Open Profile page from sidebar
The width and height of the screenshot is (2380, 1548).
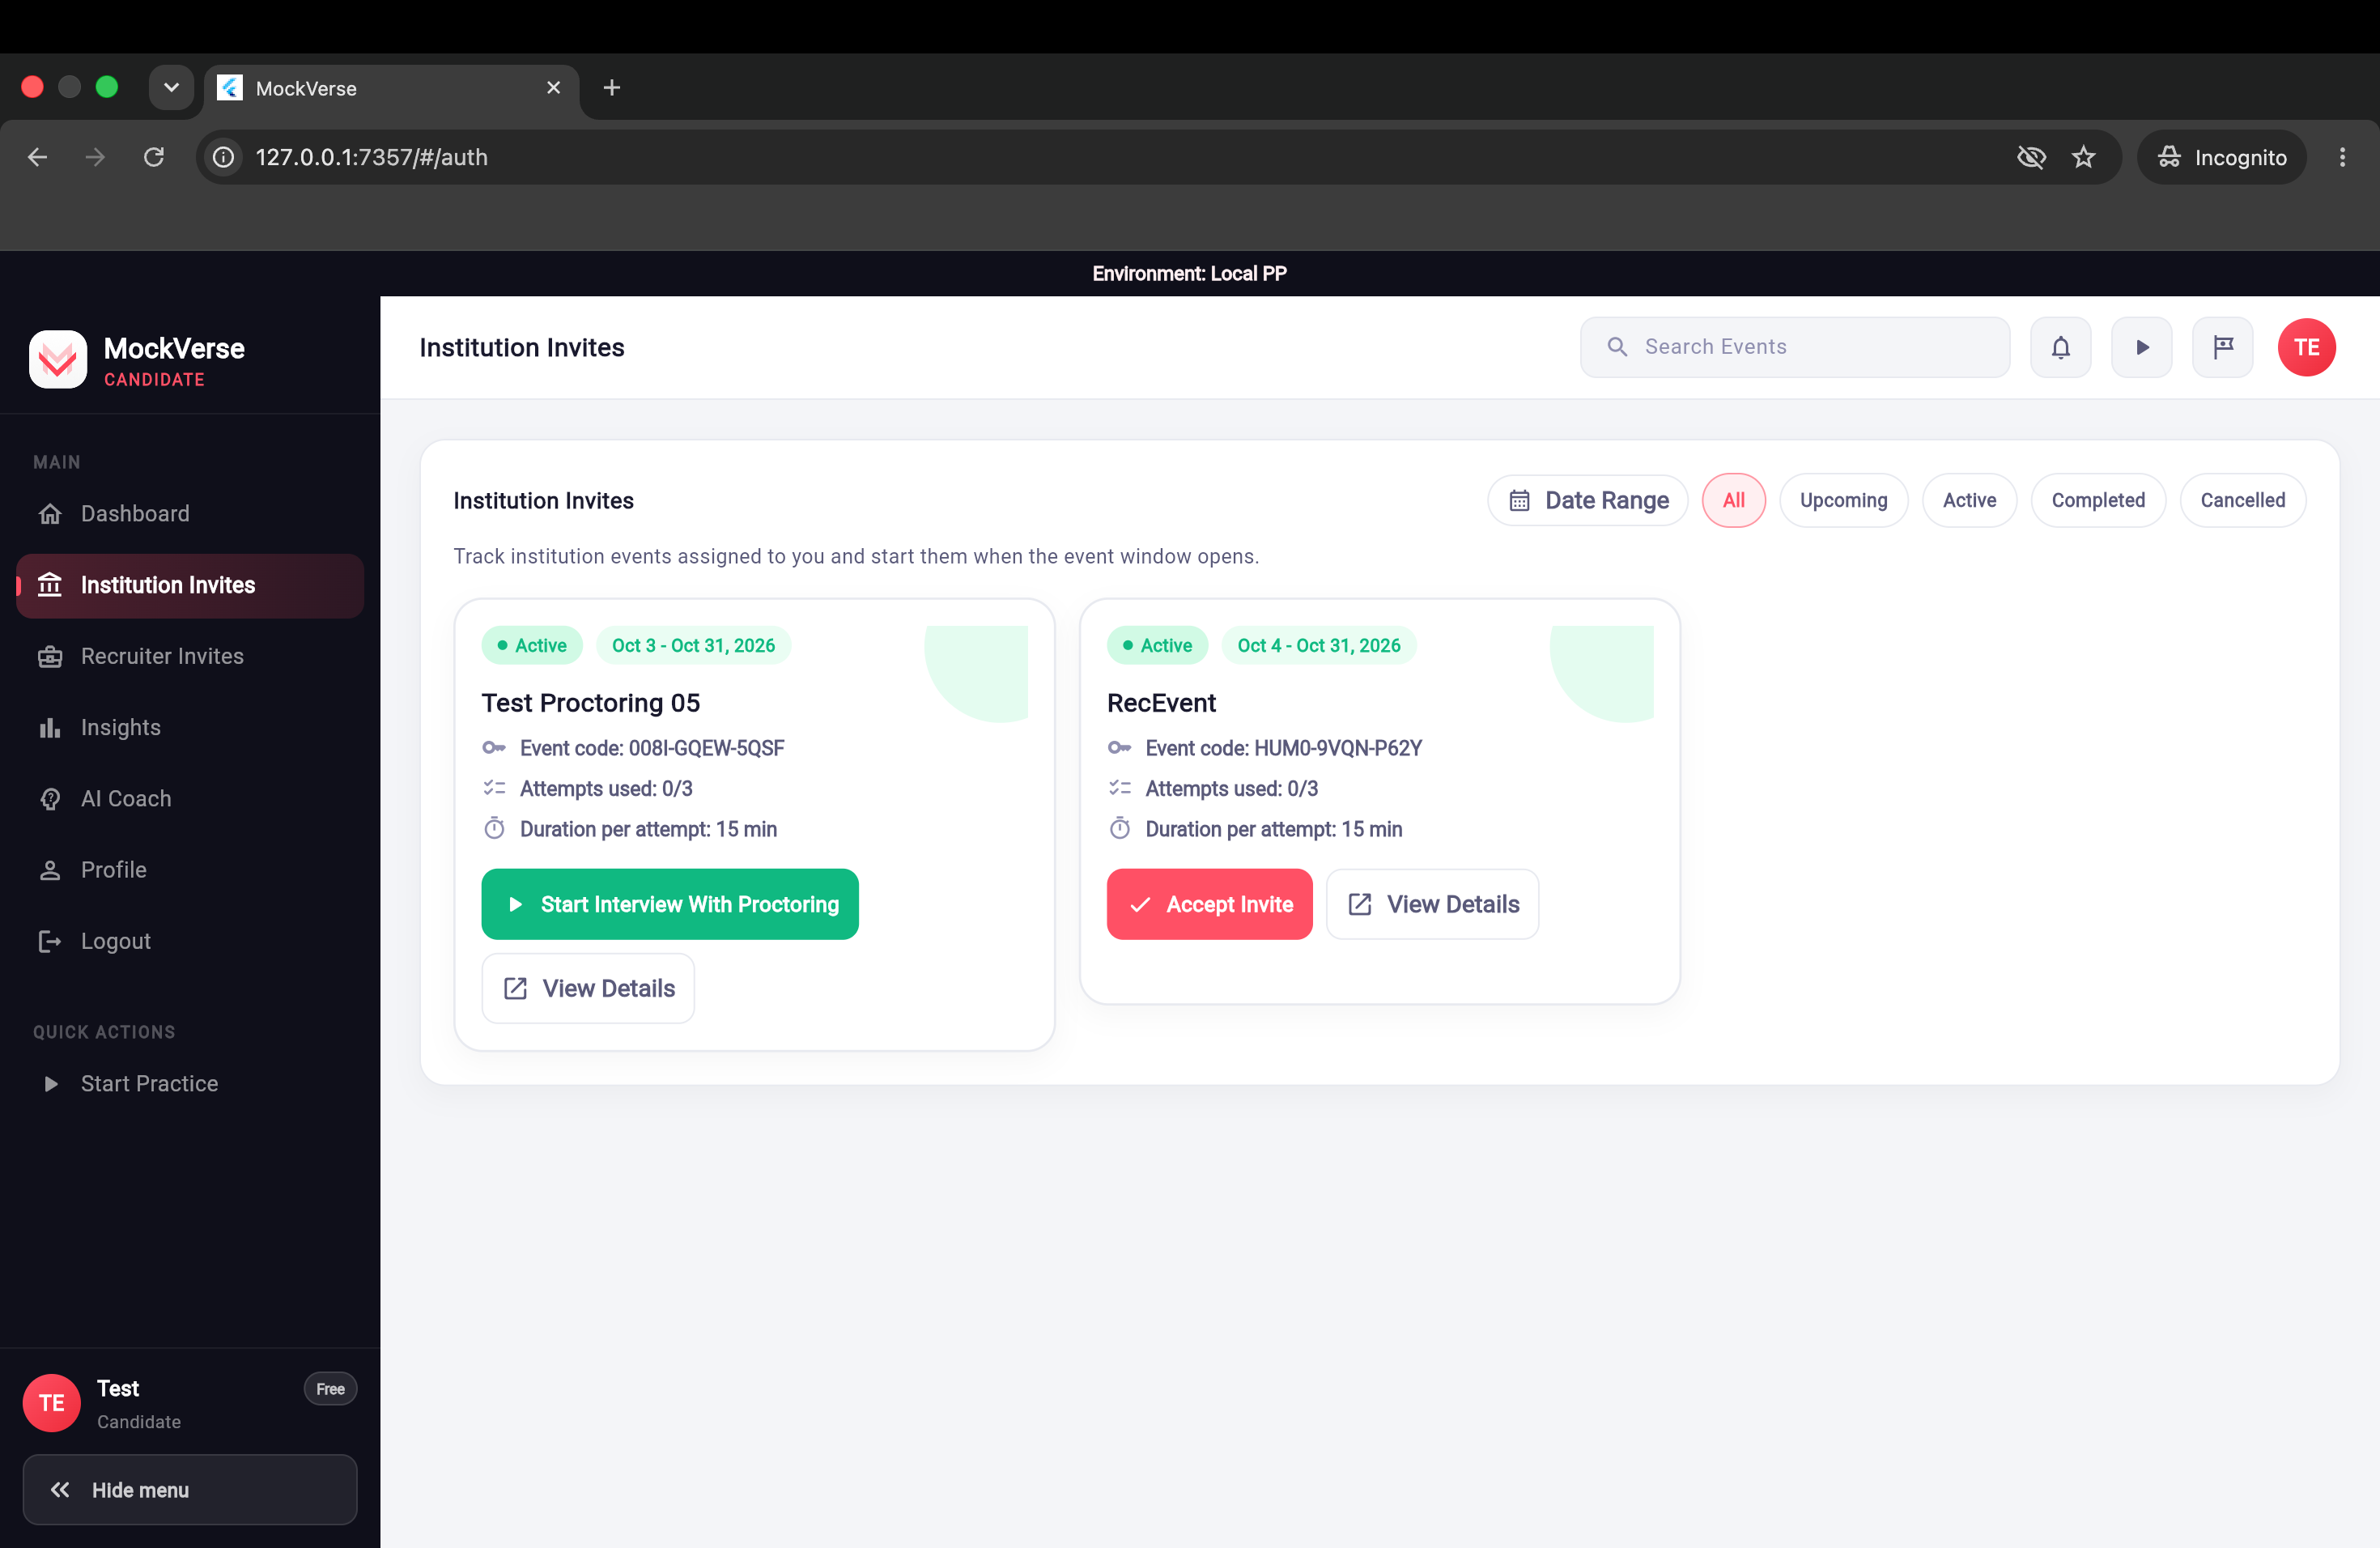[x=190, y=870]
